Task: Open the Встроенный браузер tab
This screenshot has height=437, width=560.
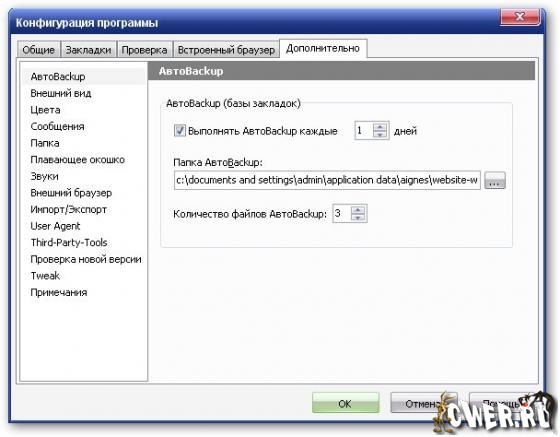Action: click(226, 50)
